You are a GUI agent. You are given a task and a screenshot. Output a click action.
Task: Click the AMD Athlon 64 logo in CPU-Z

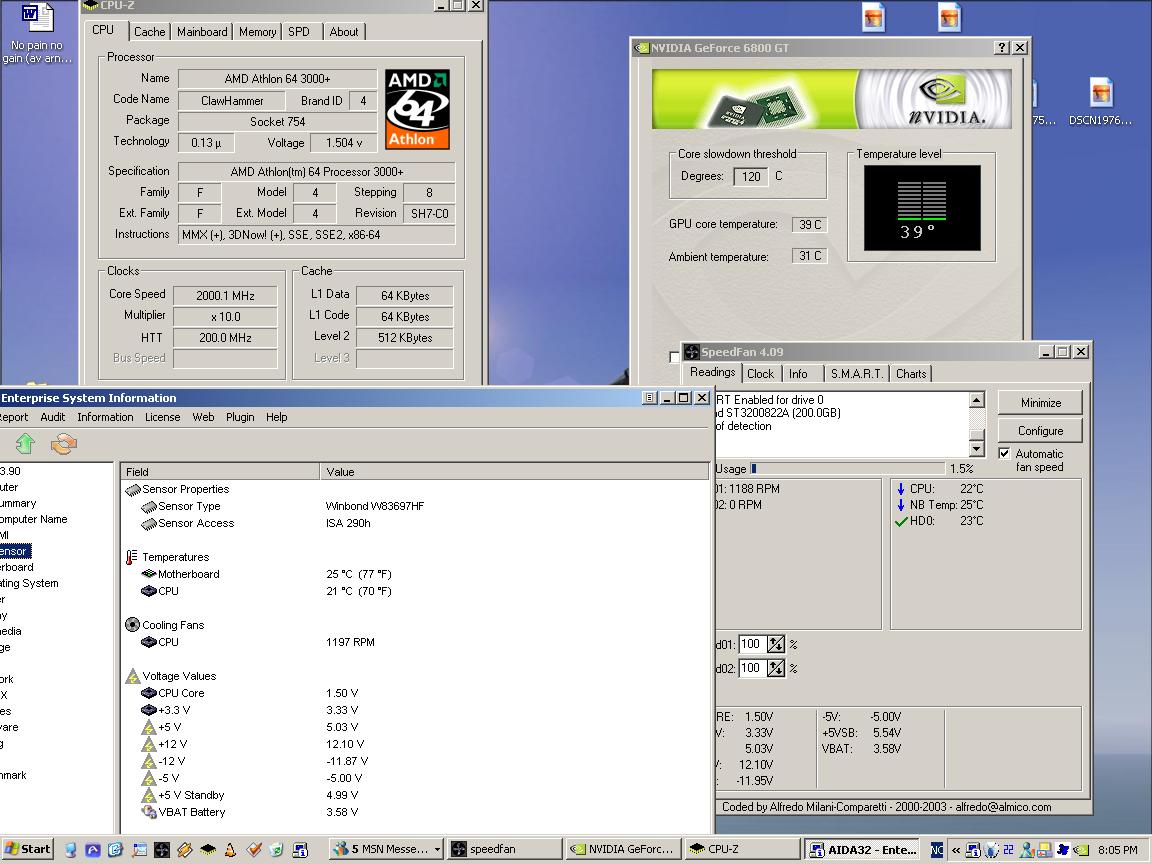417,109
